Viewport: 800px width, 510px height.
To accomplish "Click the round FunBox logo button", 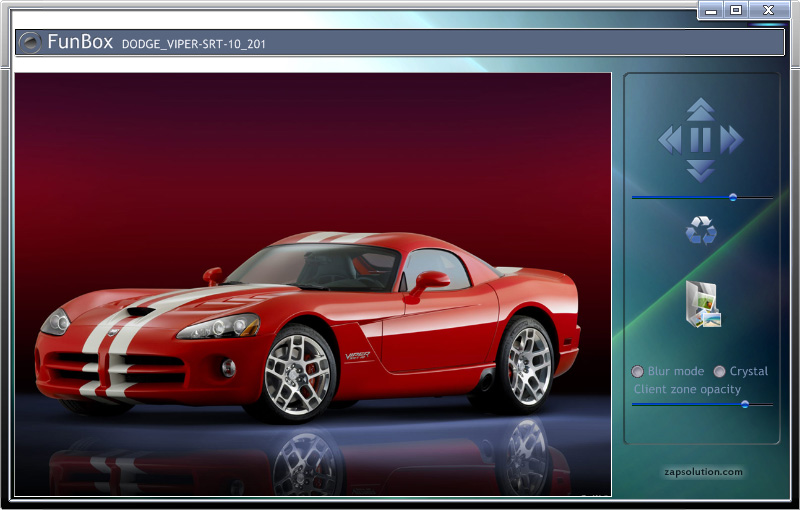I will [30, 42].
